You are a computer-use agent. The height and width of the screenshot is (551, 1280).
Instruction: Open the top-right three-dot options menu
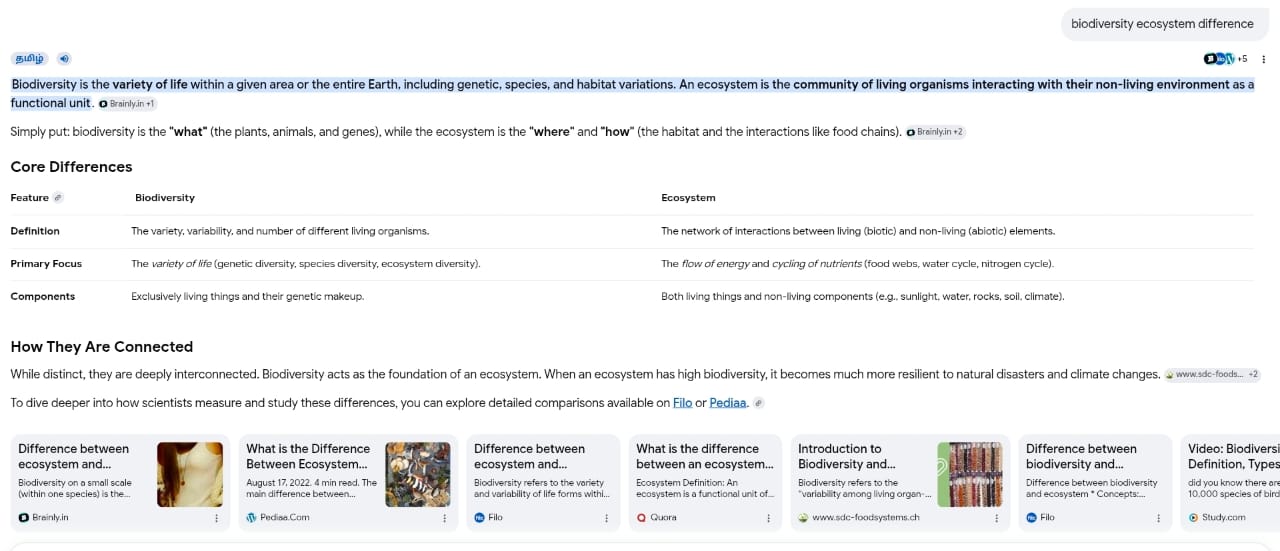tap(1264, 59)
